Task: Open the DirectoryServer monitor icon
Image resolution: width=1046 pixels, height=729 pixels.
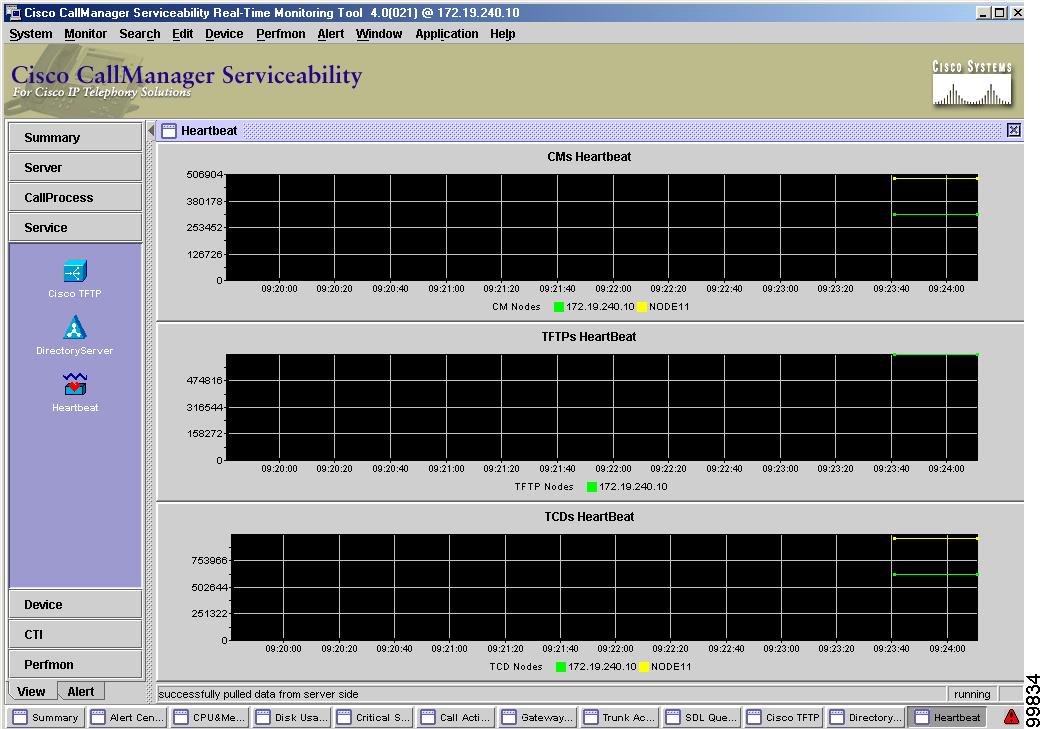Action: coord(75,327)
